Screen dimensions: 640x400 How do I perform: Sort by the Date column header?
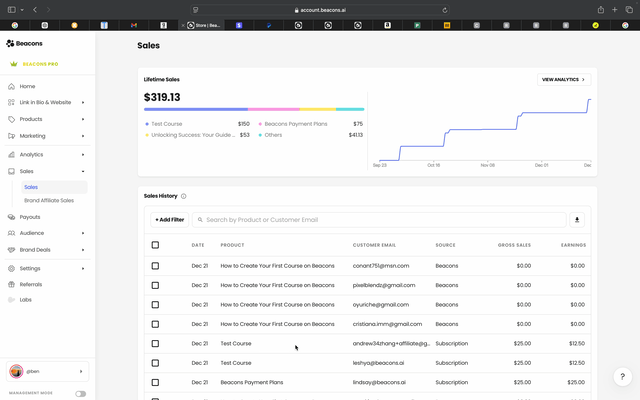(x=198, y=245)
